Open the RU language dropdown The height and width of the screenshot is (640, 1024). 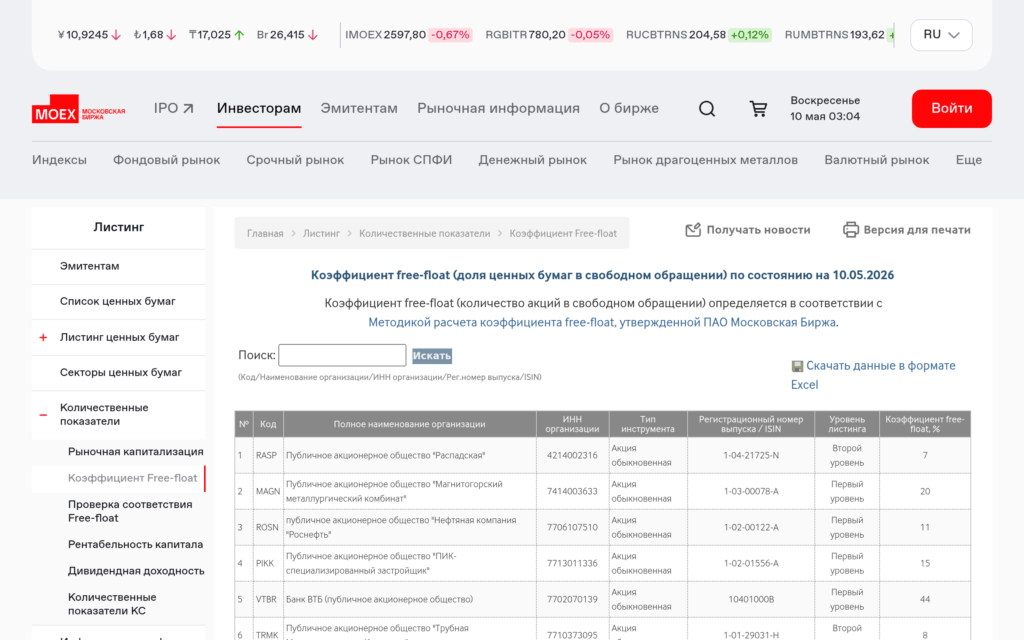(941, 35)
